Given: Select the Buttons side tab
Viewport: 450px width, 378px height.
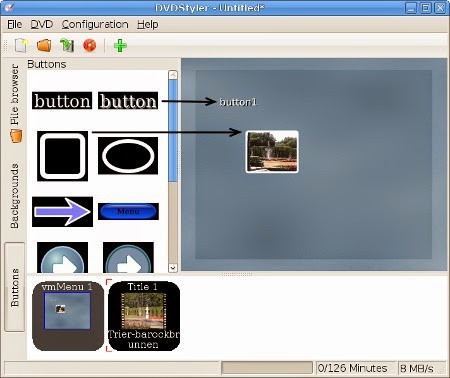Looking at the screenshot, I should tap(15, 287).
